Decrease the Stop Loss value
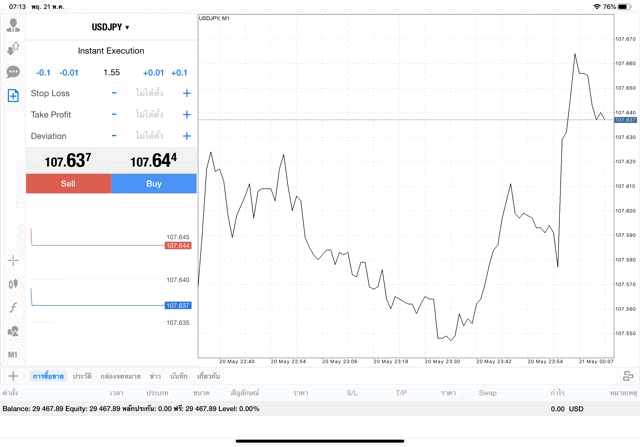 tap(114, 93)
